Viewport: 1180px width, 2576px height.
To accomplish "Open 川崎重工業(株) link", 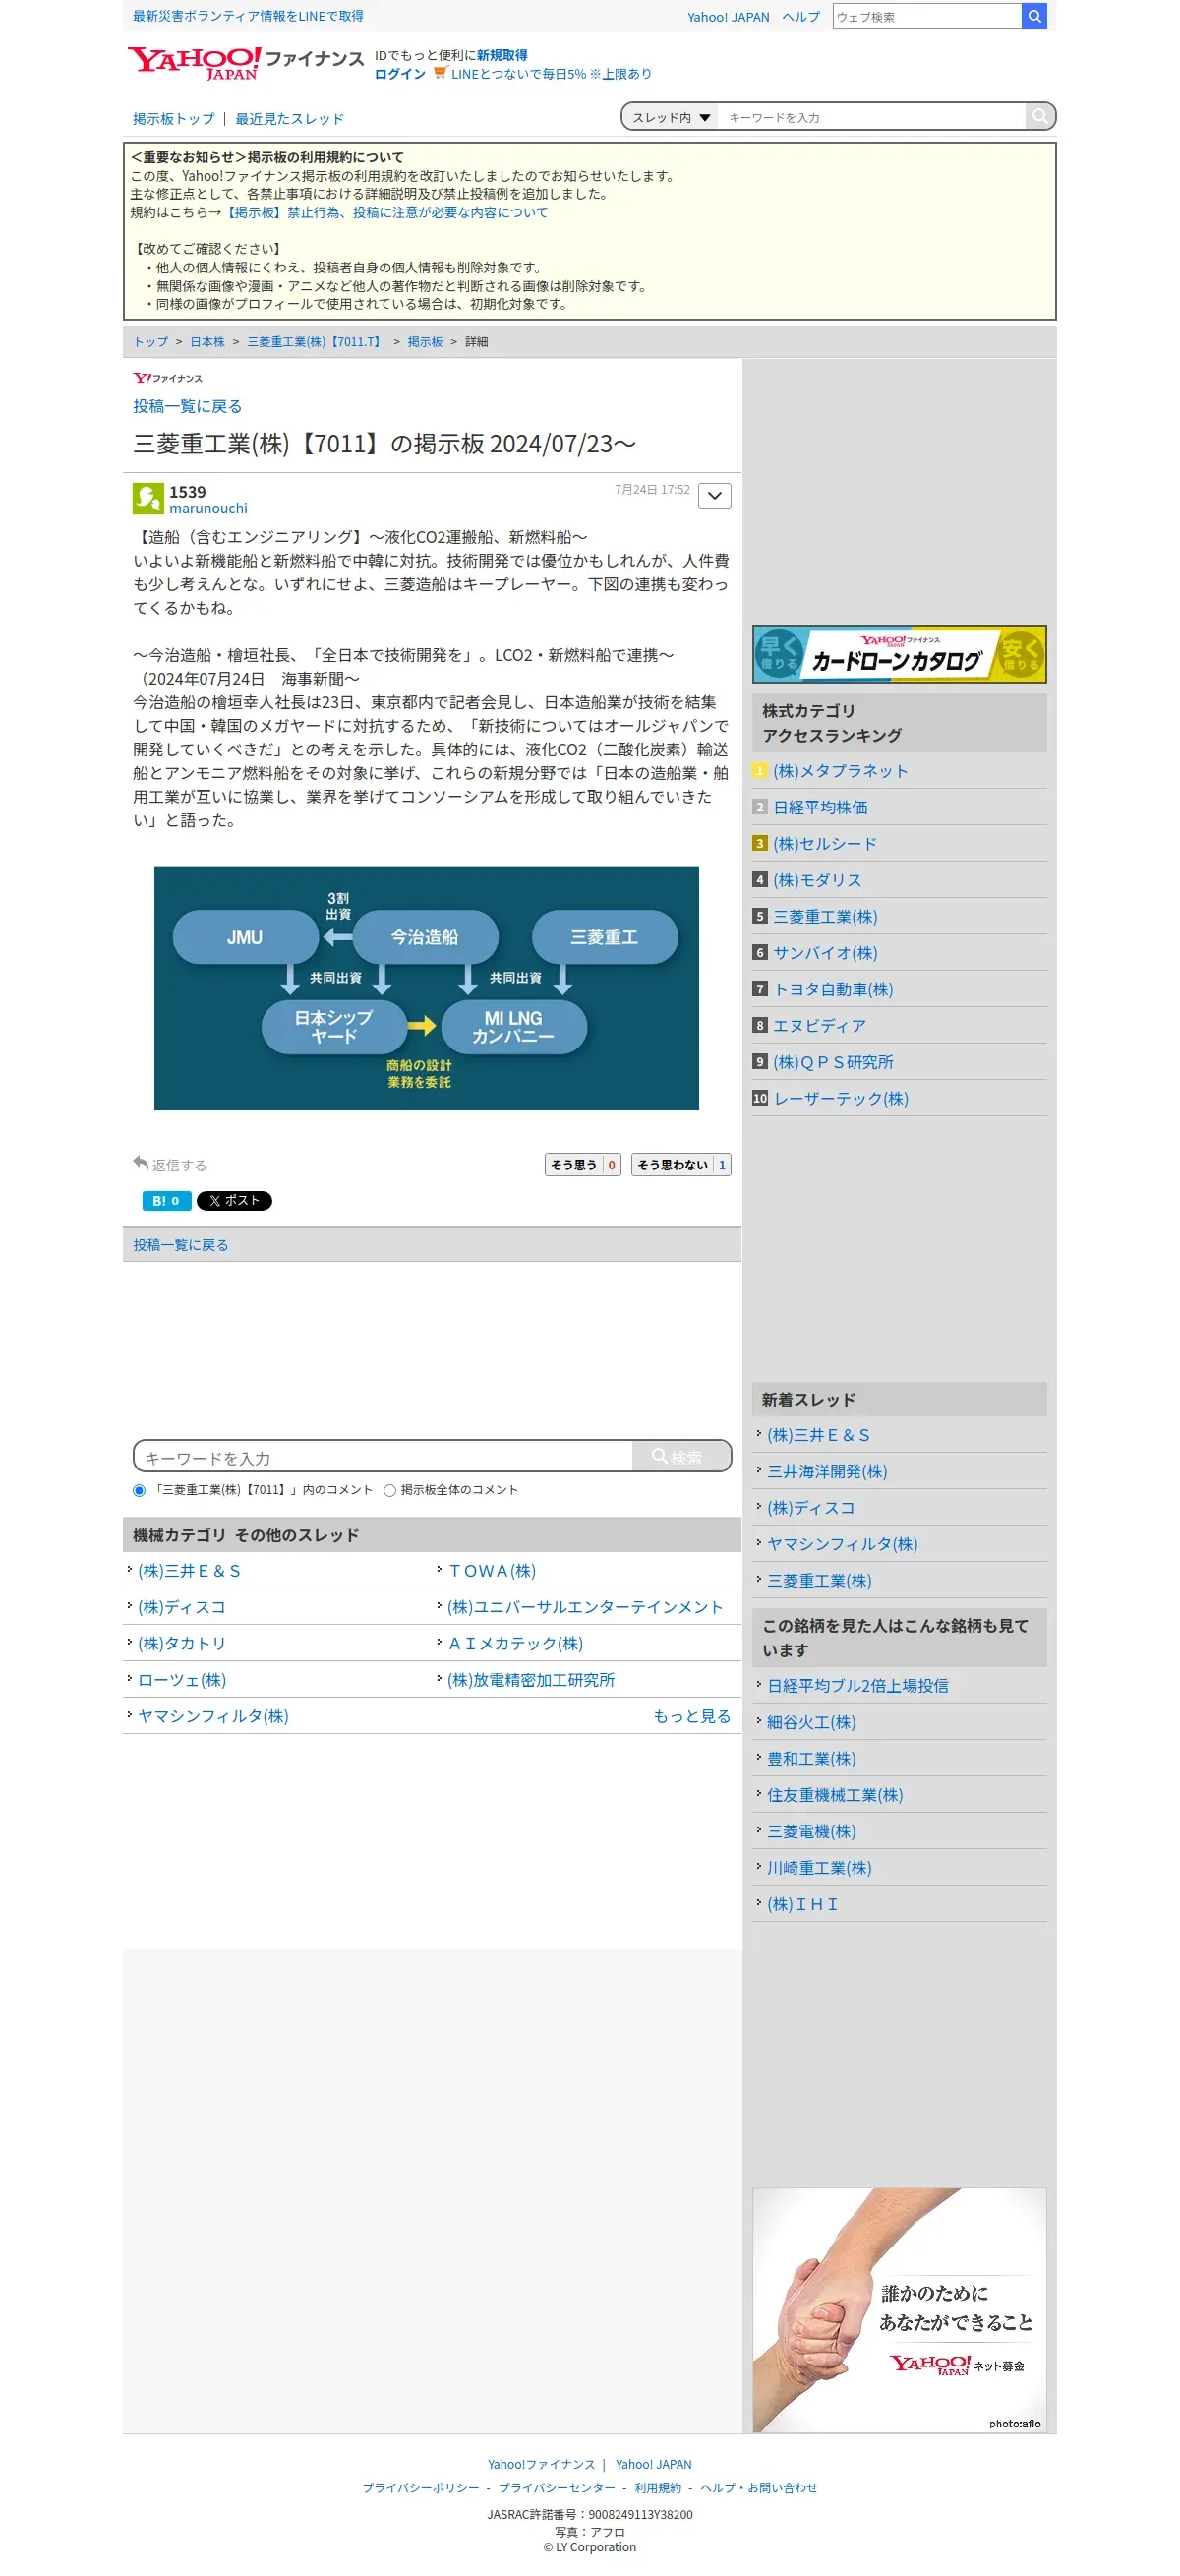I will click(819, 1868).
